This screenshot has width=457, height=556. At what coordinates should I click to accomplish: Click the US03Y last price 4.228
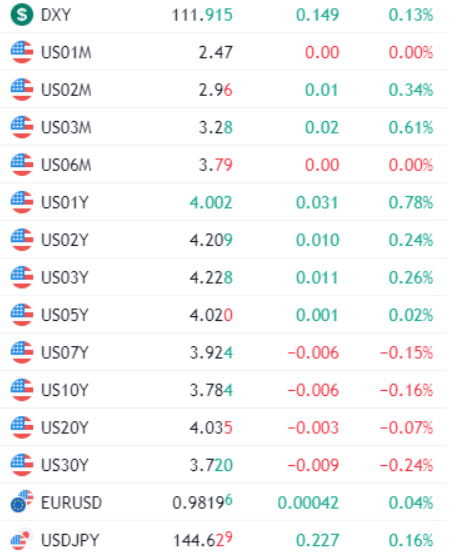pyautogui.click(x=211, y=278)
